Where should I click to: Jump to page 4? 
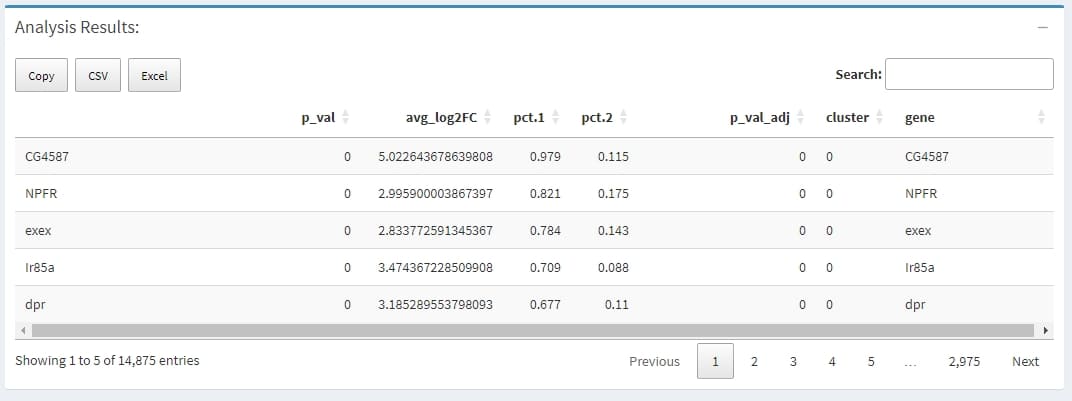pyautogui.click(x=832, y=361)
